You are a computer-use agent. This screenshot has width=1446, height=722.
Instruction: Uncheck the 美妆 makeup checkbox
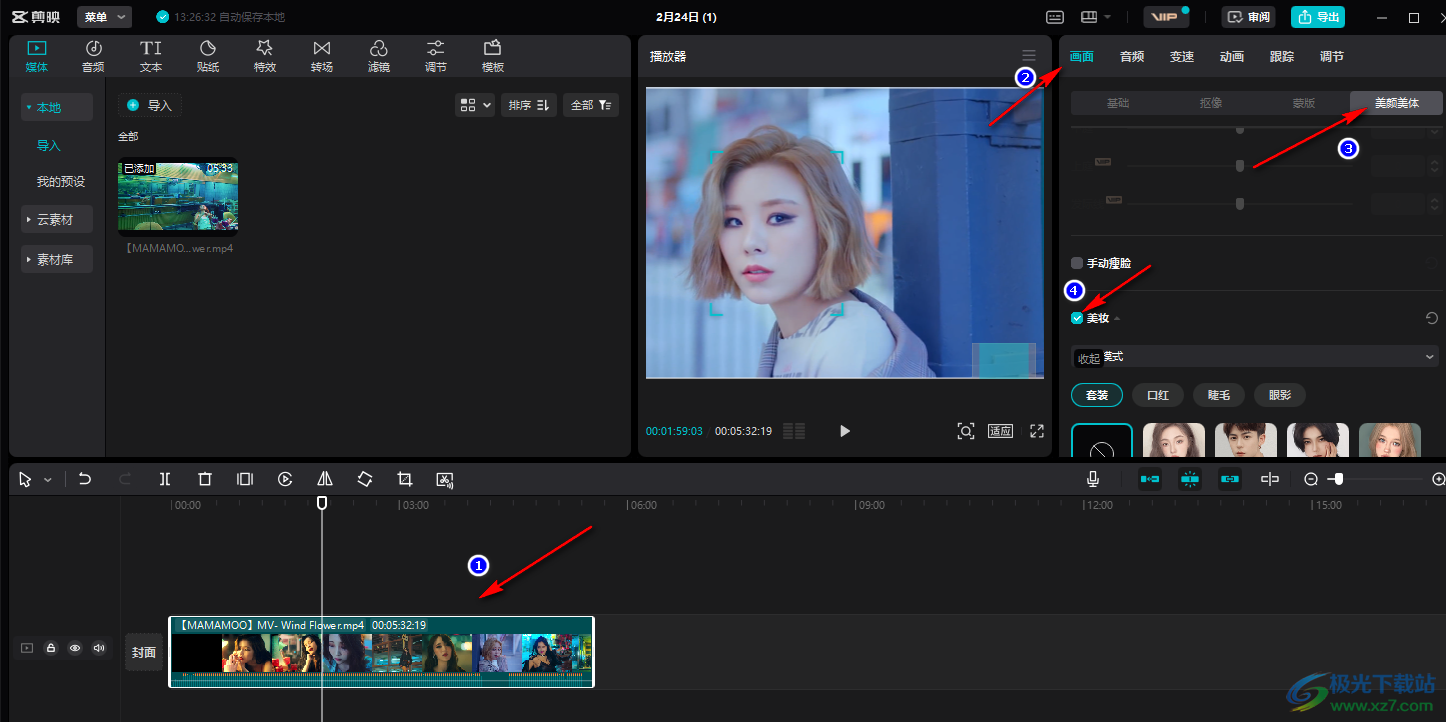(x=1077, y=318)
